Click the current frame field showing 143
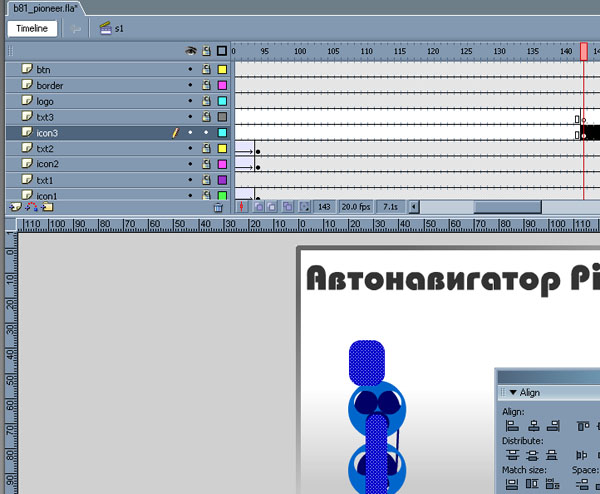Image resolution: width=600 pixels, height=494 pixels. tap(324, 207)
